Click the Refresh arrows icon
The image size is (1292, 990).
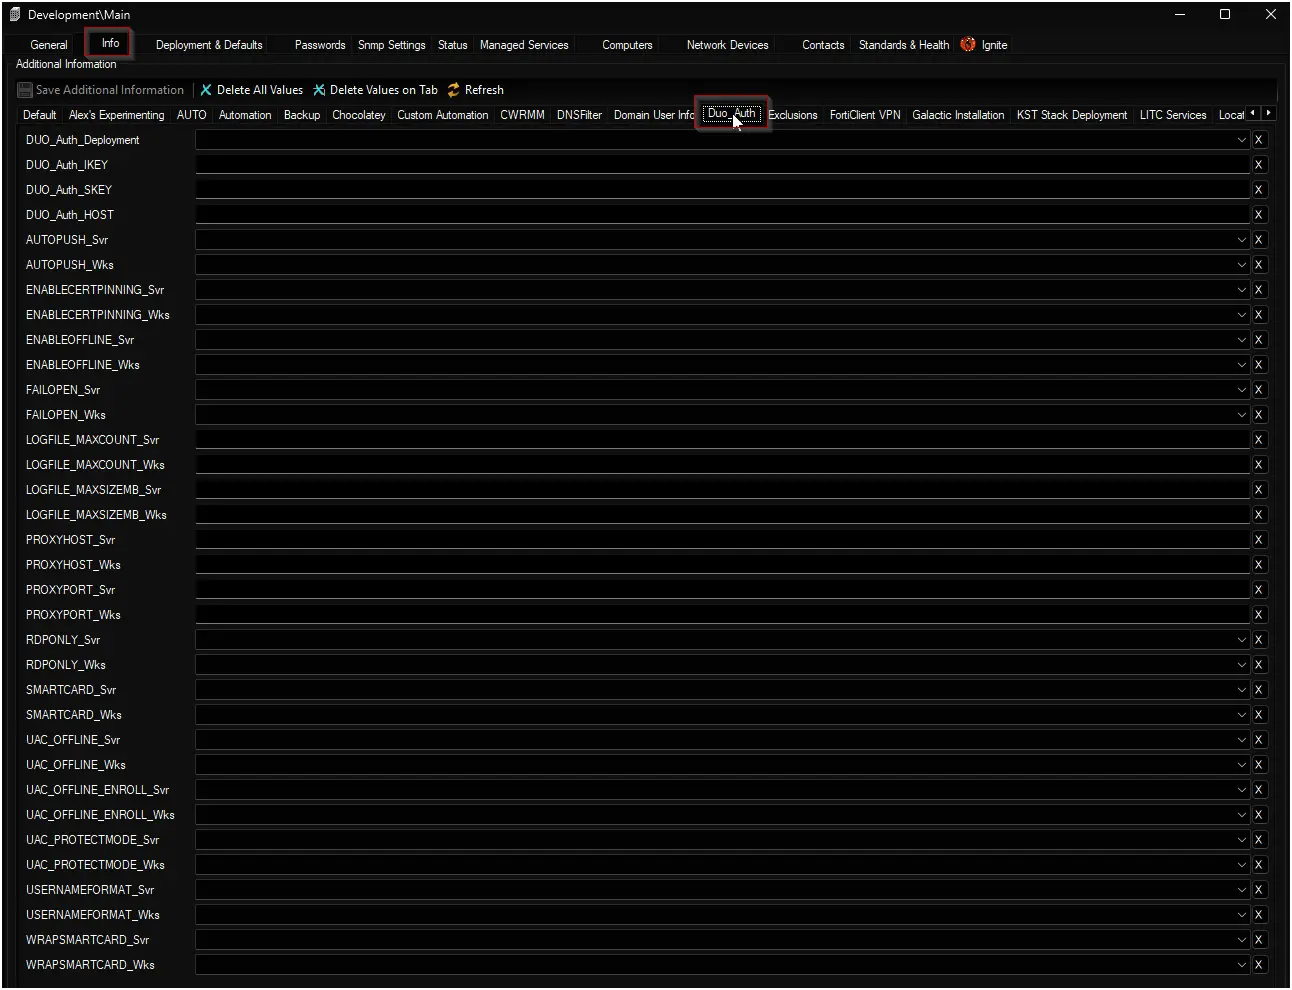pyautogui.click(x=454, y=90)
